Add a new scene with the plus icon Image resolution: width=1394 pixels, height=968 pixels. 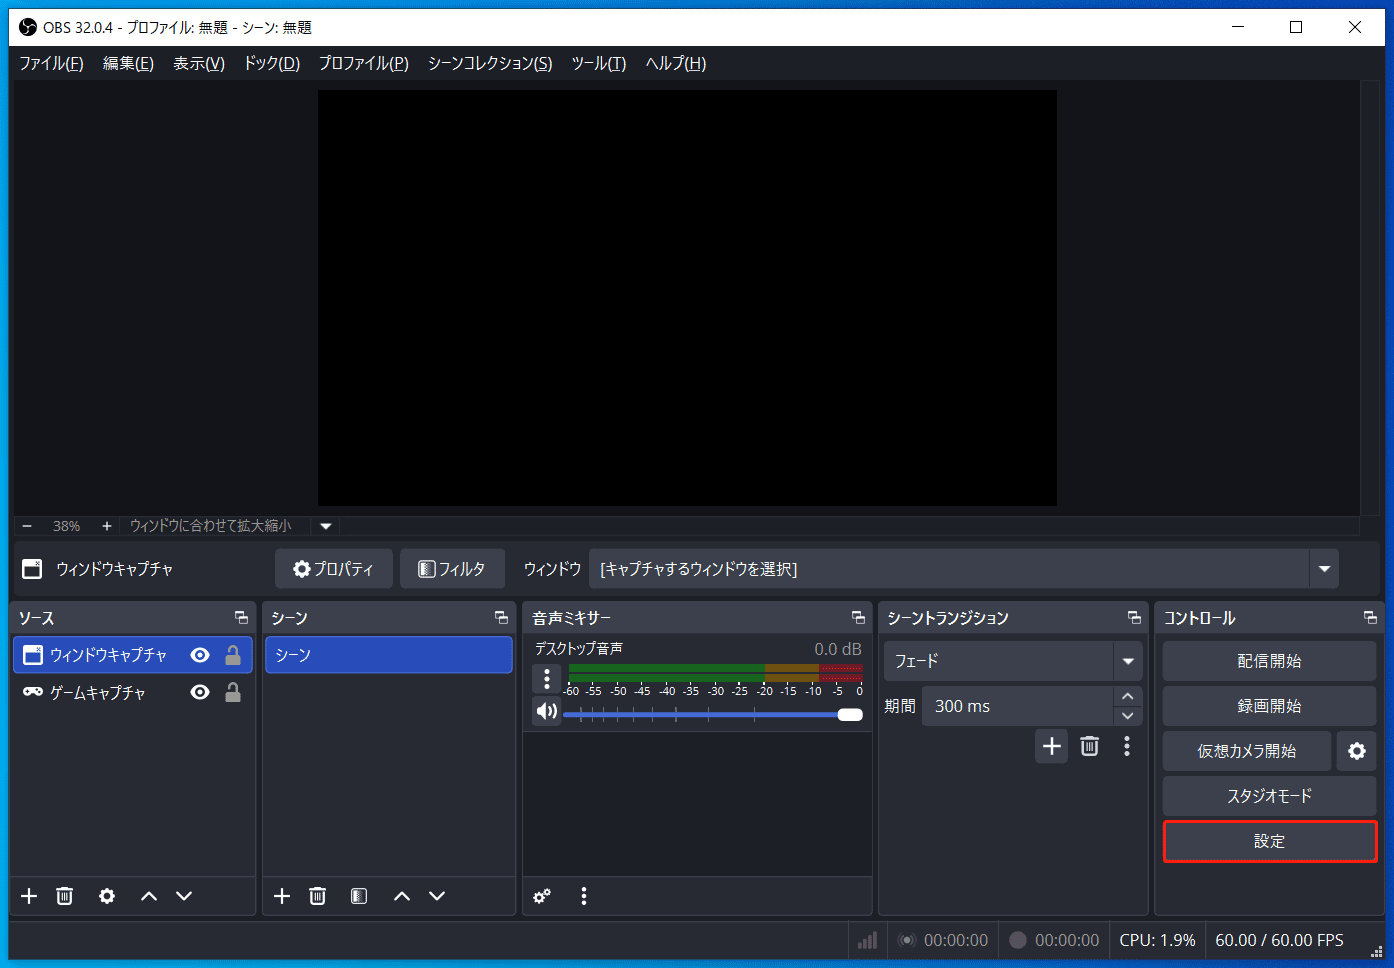tap(282, 896)
